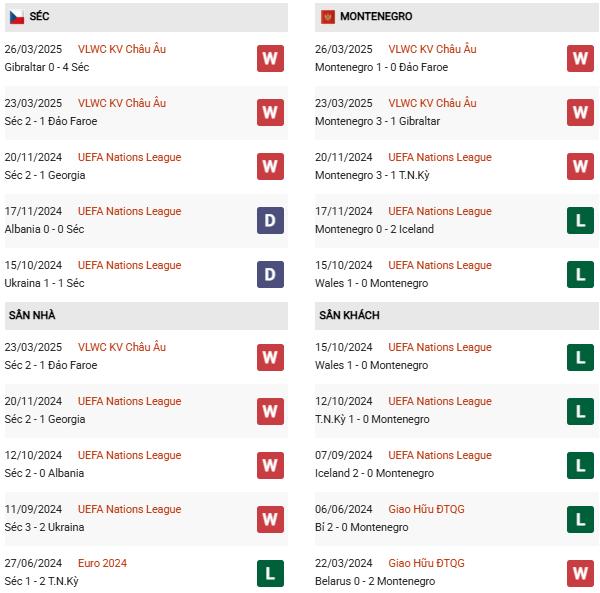
Task: Click L badge for Bỉ 2 - 0 Montenegro
Action: tap(580, 518)
